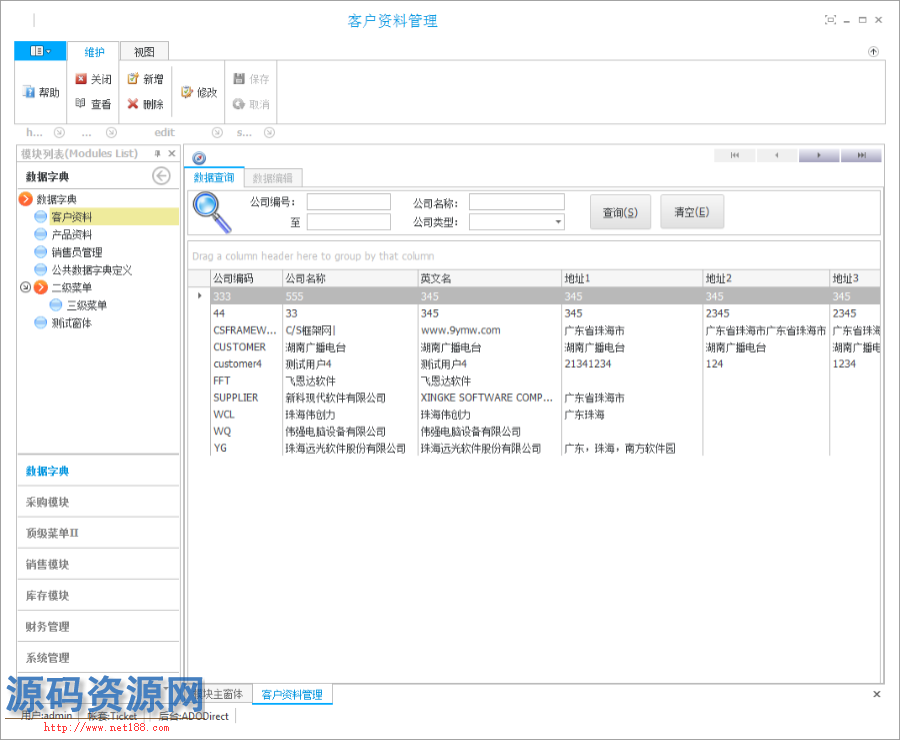
Task: Switch to the 数据编辑 tab
Action: pos(273,178)
